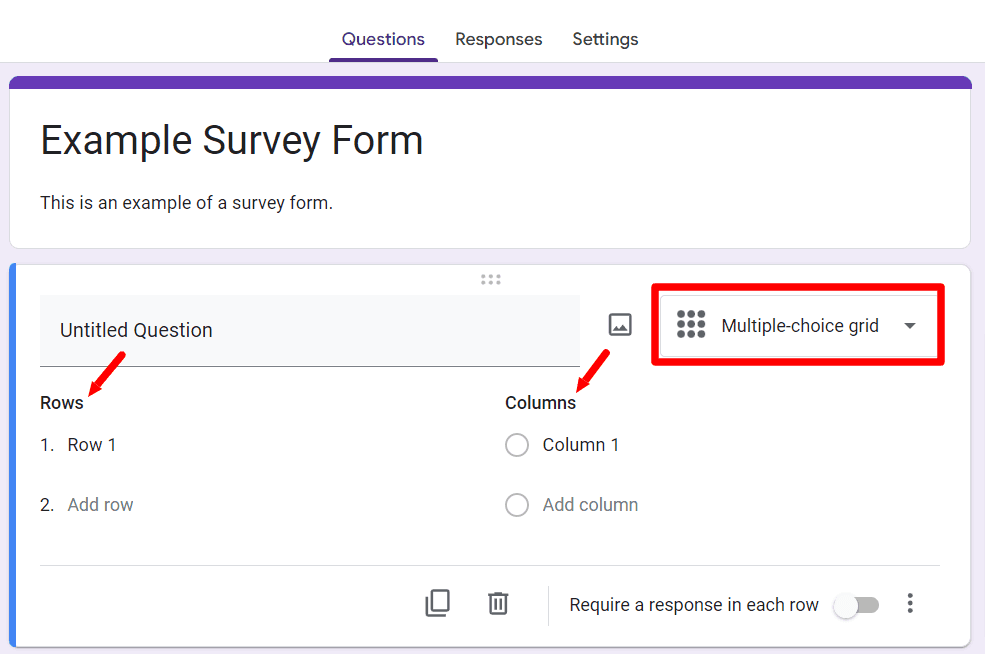The width and height of the screenshot is (985, 654).
Task: Switch to the Questions tab
Action: tap(383, 40)
